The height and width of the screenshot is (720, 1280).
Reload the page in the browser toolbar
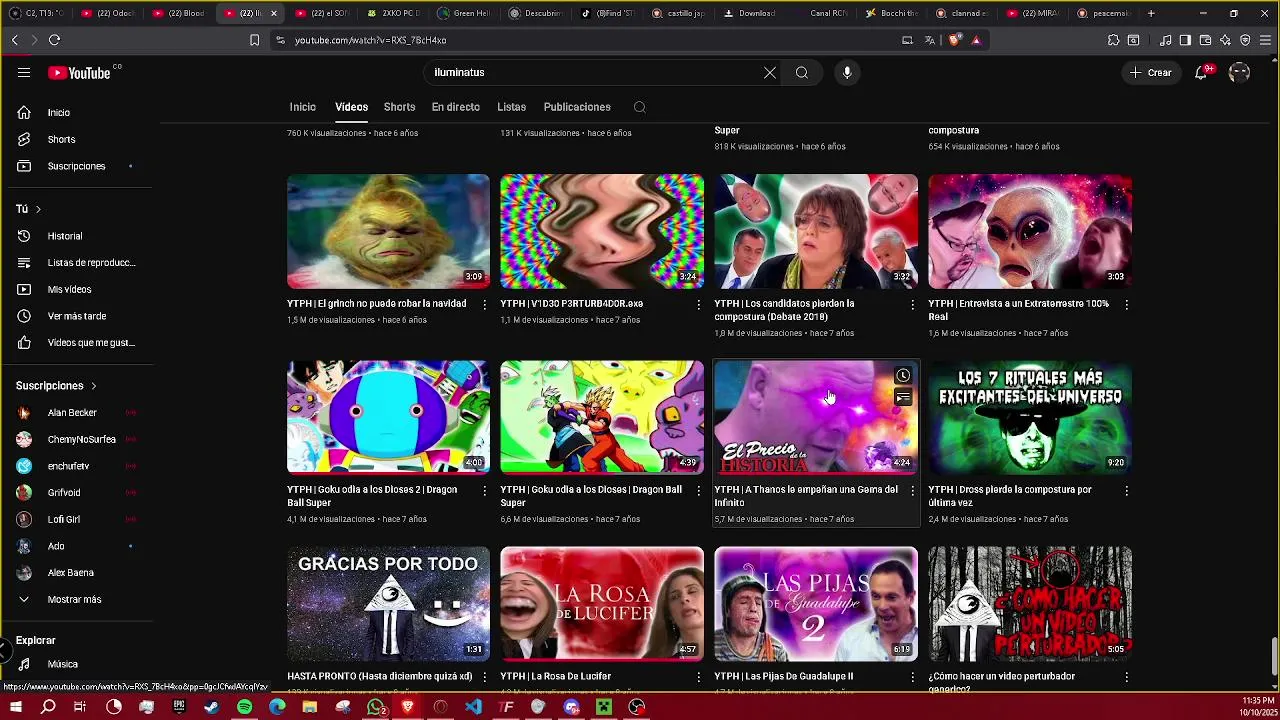click(54, 40)
